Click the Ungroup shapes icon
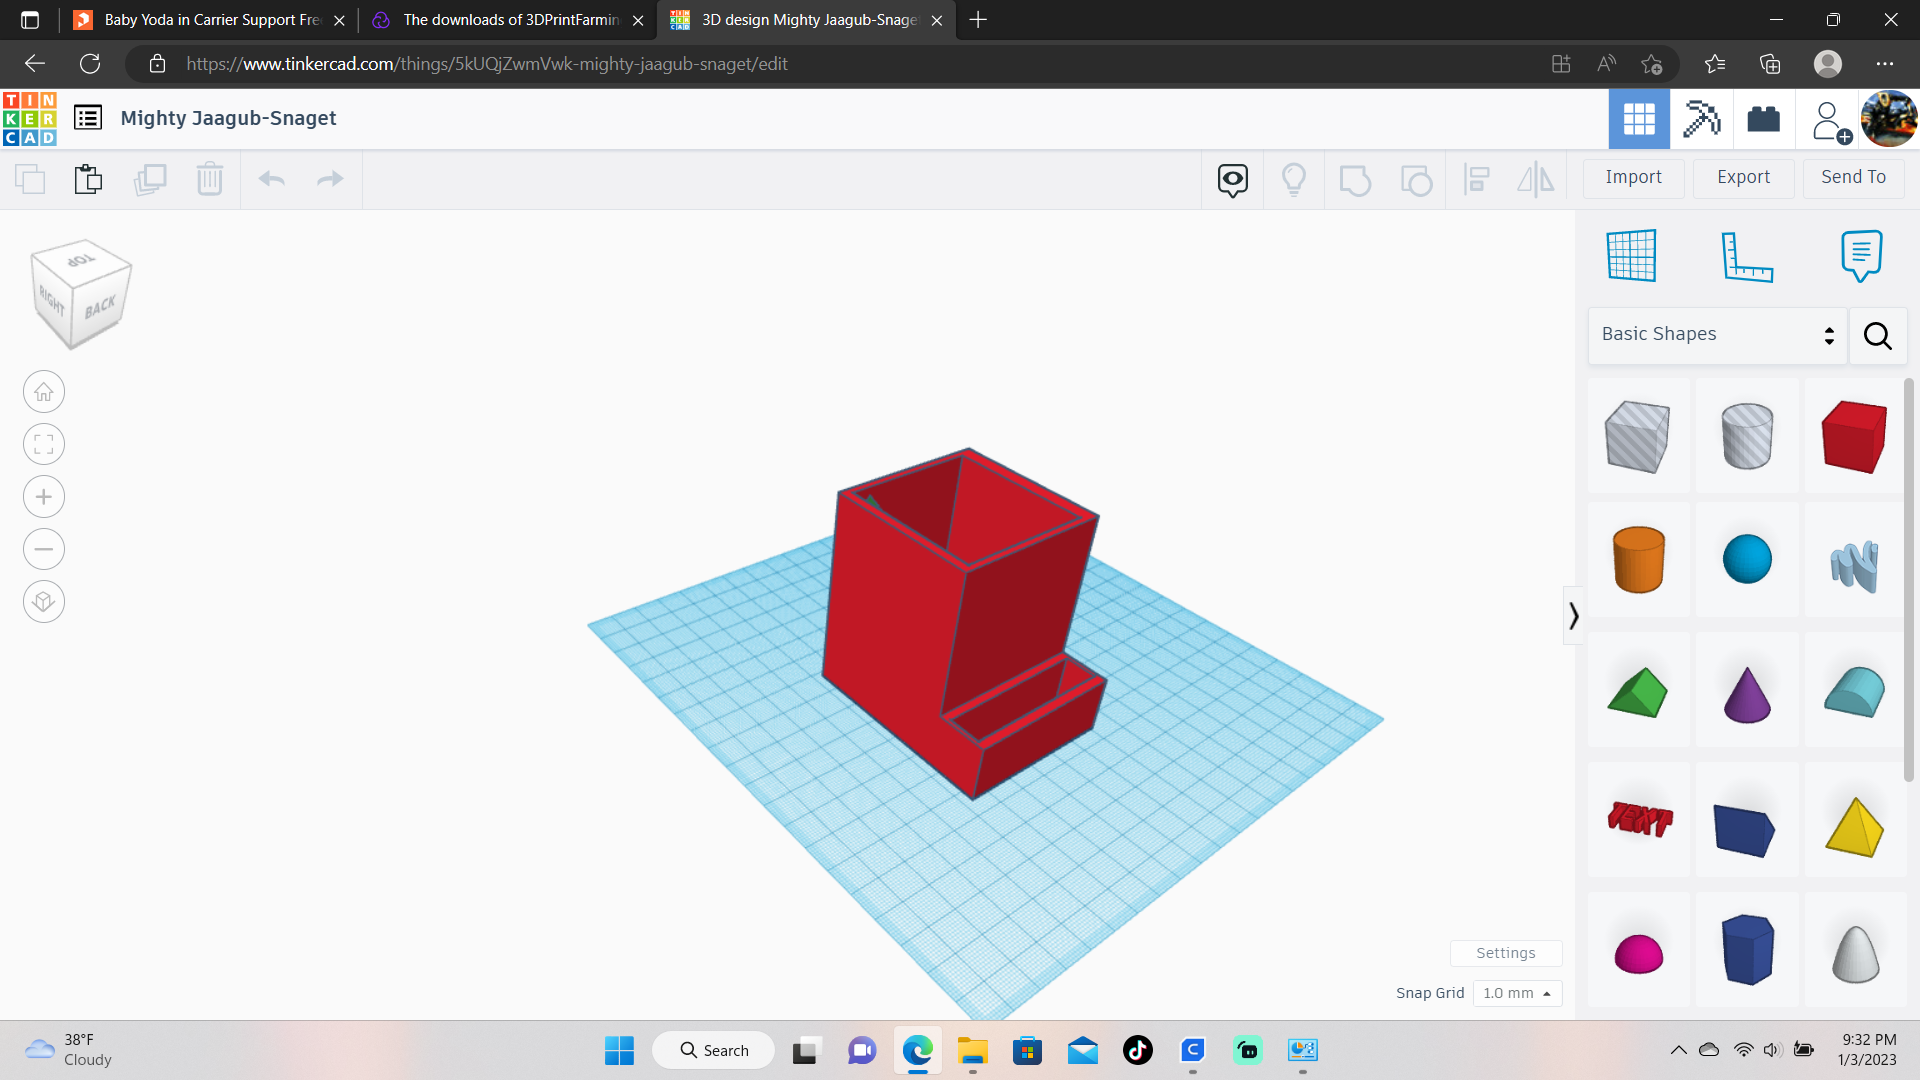Screen dimensions: 1920x1080 point(1416,180)
